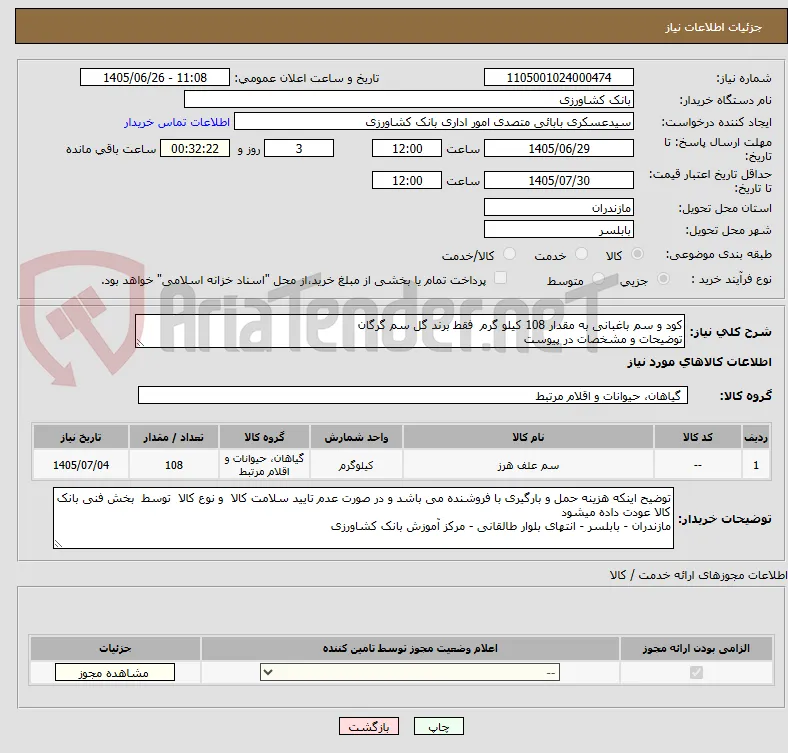Click the تاریخ نیاز column header
This screenshot has height=753, width=788.
(81, 437)
